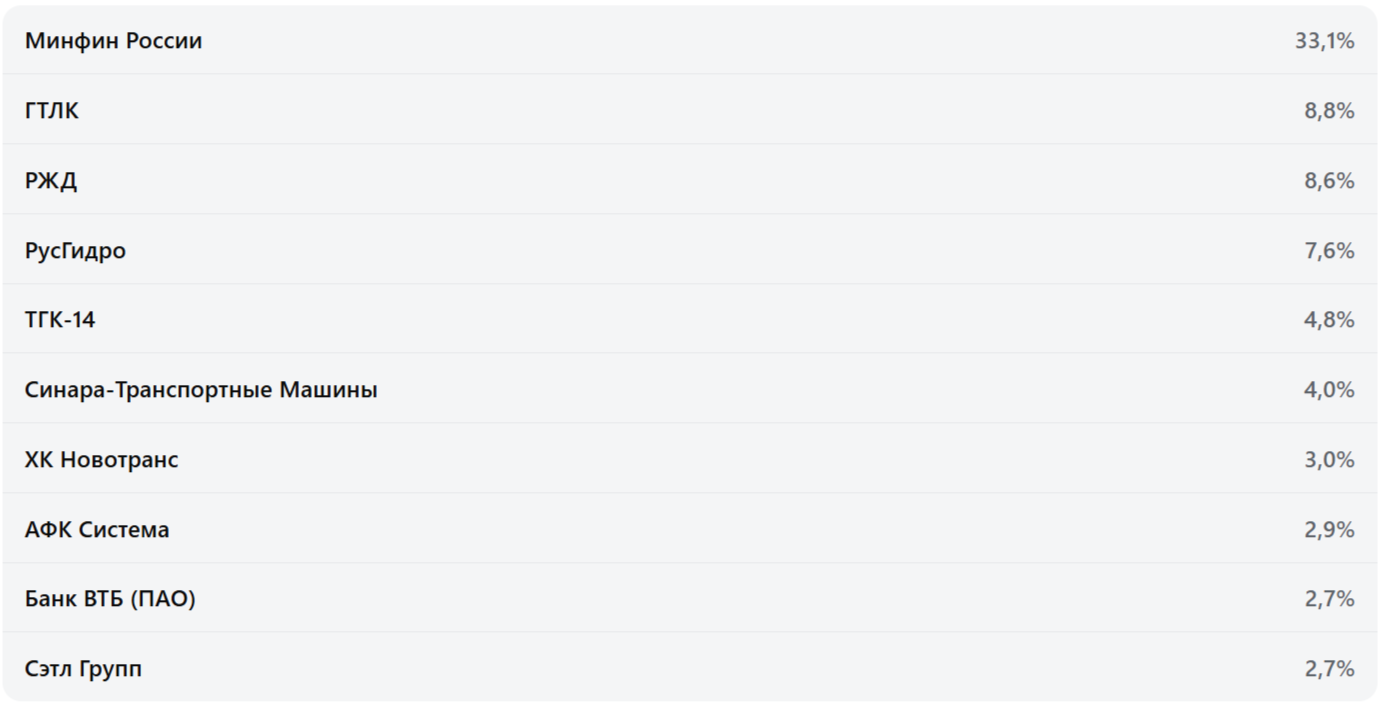The height and width of the screenshot is (705, 1383).
Task: Select the Сэтл Групп issuer name
Action: click(83, 669)
